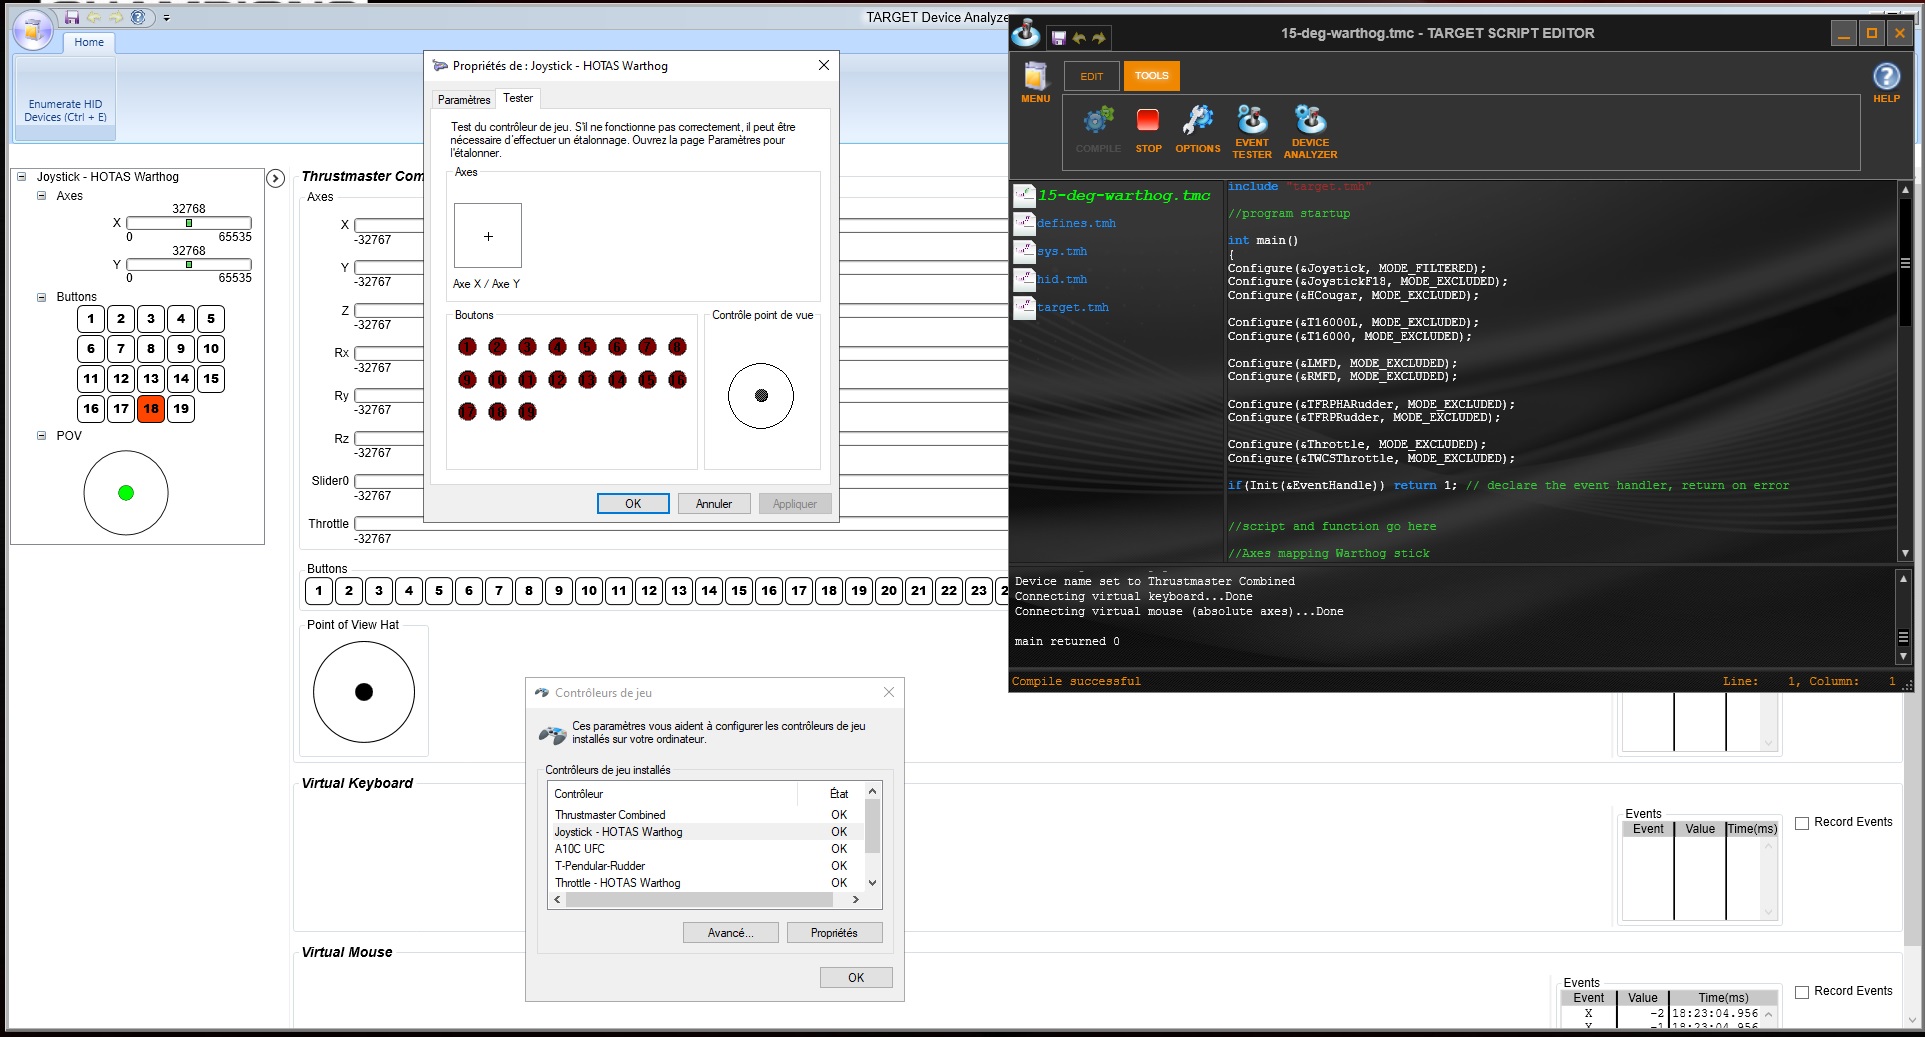Viewport: 1925px width, 1037px height.
Task: Click OK in Contrôleurs de jeu dialog
Action: pos(856,978)
